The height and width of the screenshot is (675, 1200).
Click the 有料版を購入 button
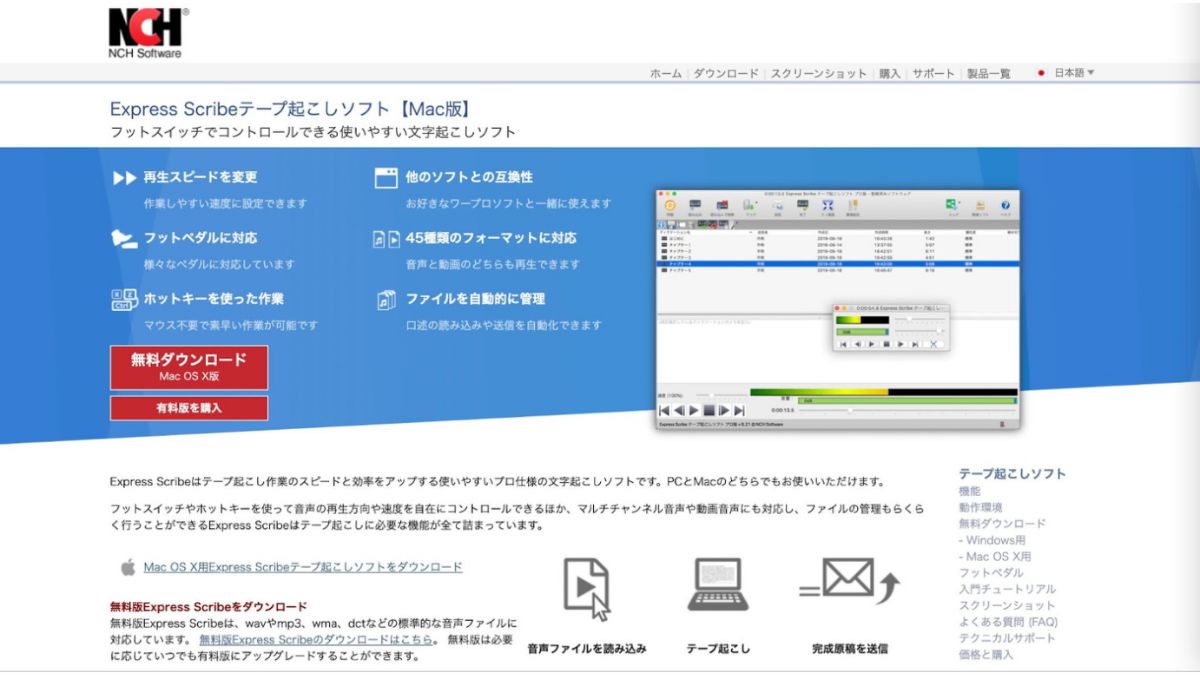(189, 408)
